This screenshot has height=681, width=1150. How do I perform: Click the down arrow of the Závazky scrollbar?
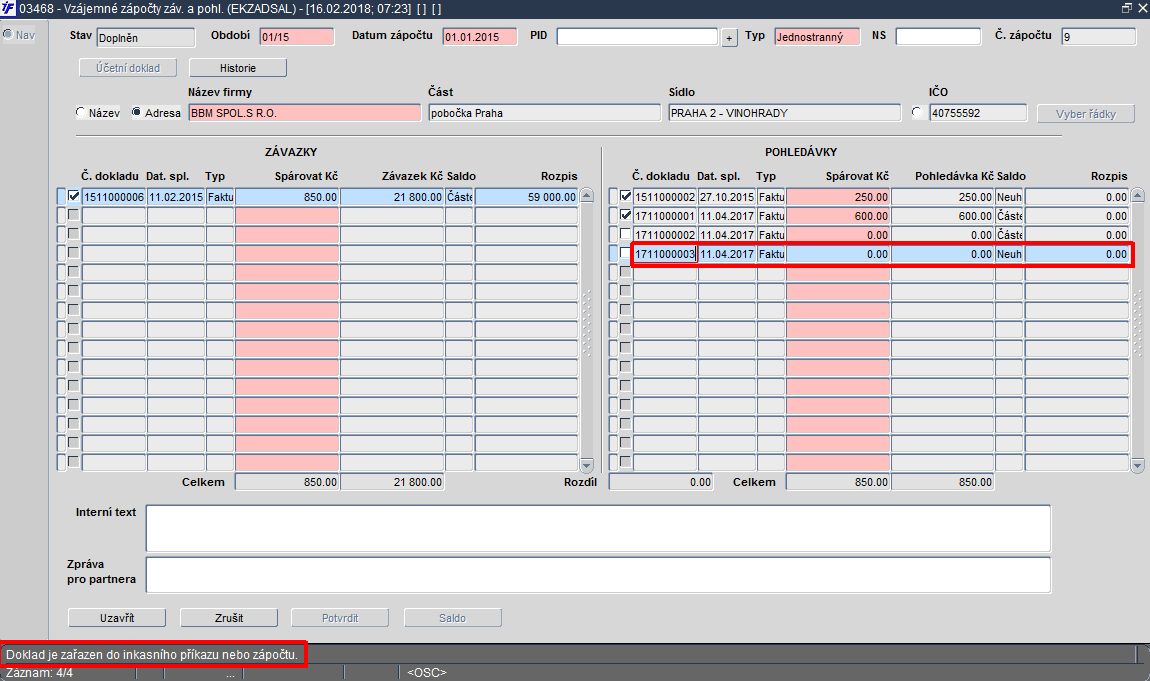click(x=587, y=465)
